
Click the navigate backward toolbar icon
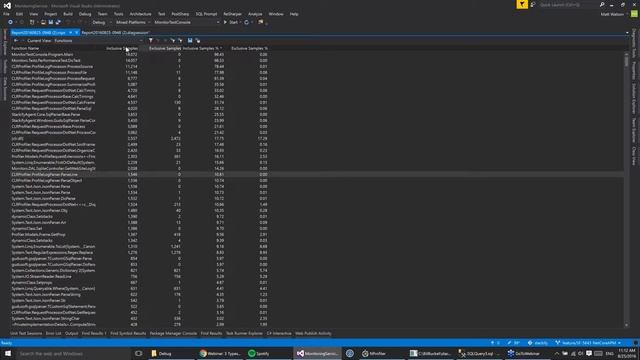pos(10,22)
